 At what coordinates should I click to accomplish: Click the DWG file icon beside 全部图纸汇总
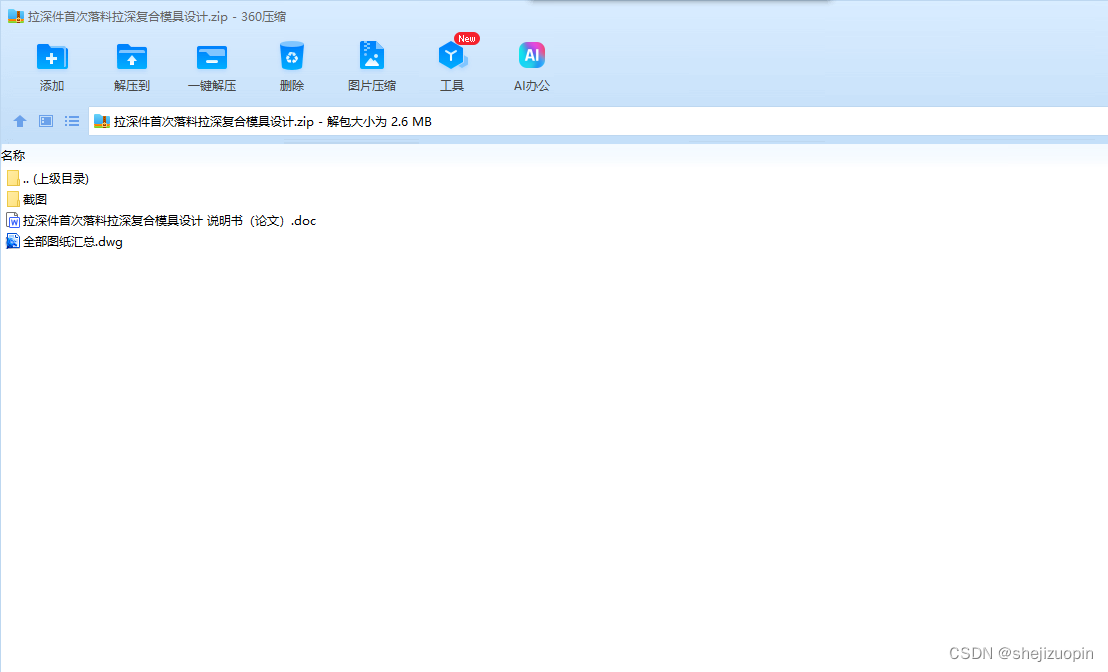pos(13,242)
